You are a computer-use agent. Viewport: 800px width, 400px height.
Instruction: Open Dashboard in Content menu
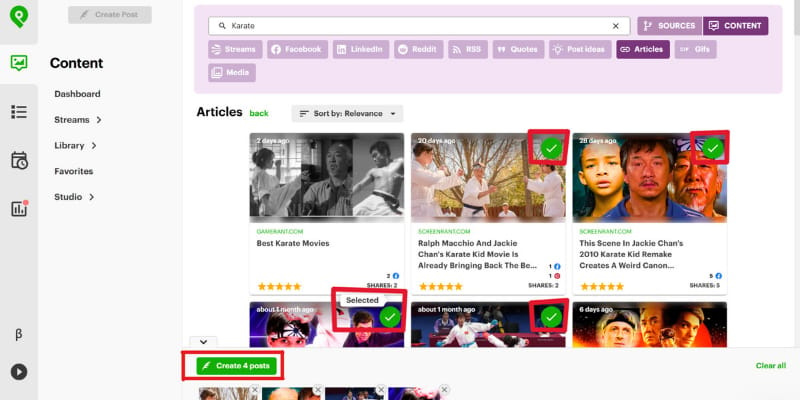tap(77, 94)
